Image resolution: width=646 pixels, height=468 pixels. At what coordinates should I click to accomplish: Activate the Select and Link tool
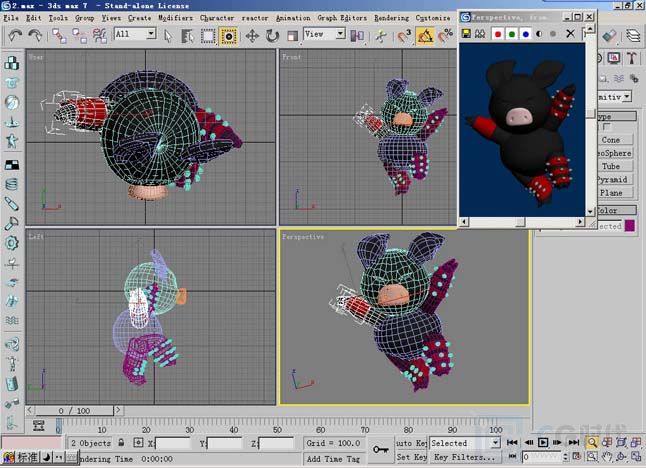[59, 36]
